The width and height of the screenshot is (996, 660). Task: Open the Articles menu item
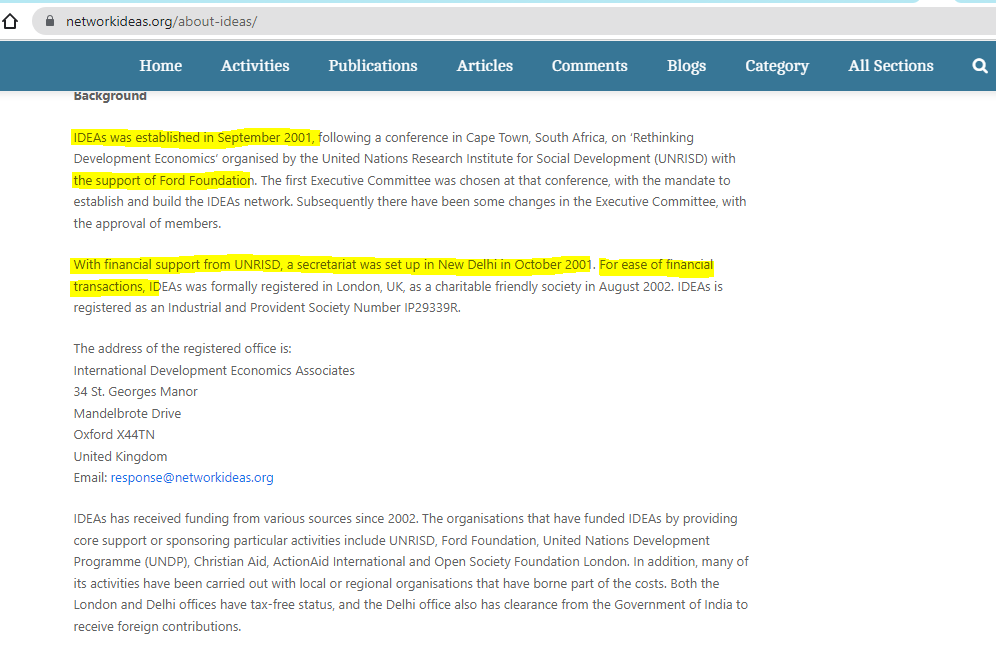coord(485,65)
